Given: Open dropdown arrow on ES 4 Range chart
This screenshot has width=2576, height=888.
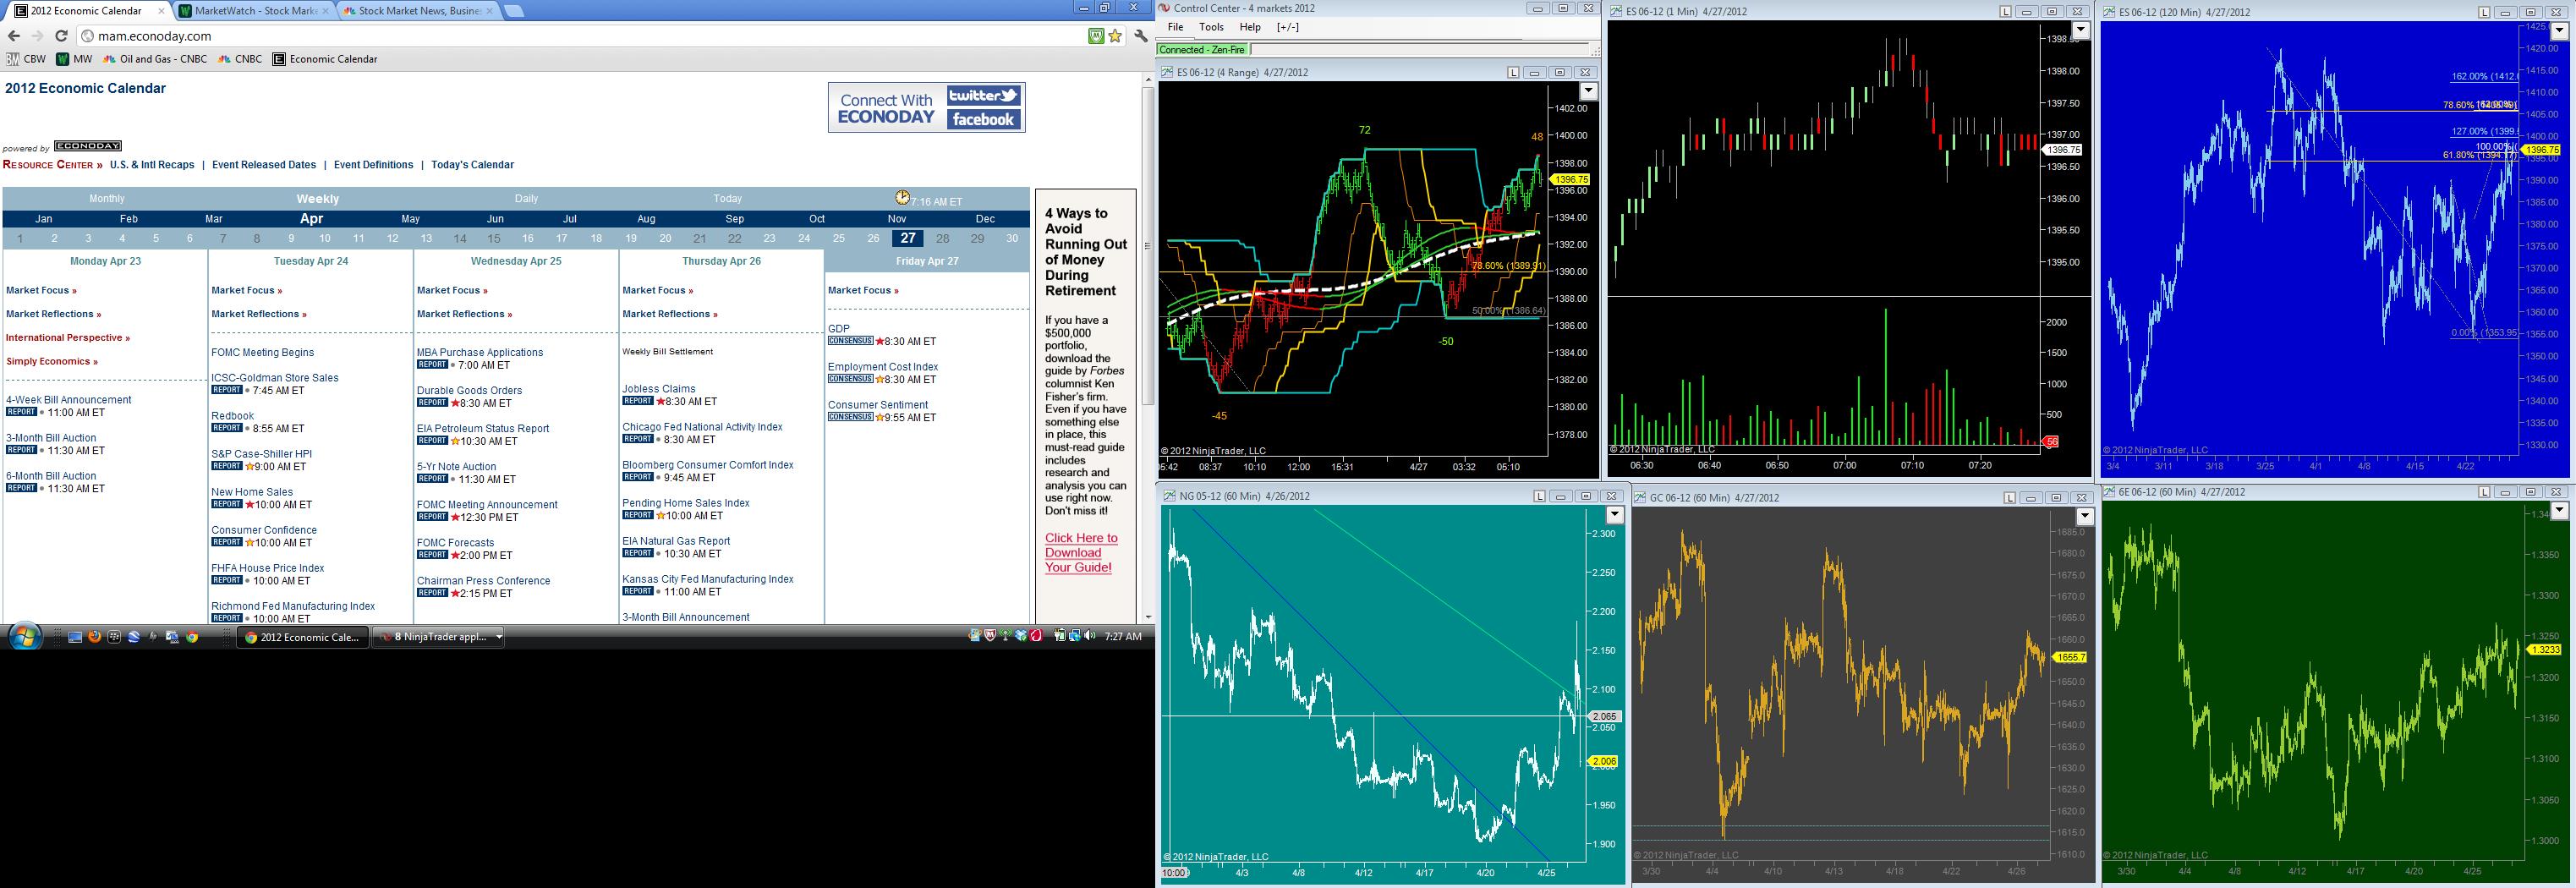Looking at the screenshot, I should pos(1588,91).
